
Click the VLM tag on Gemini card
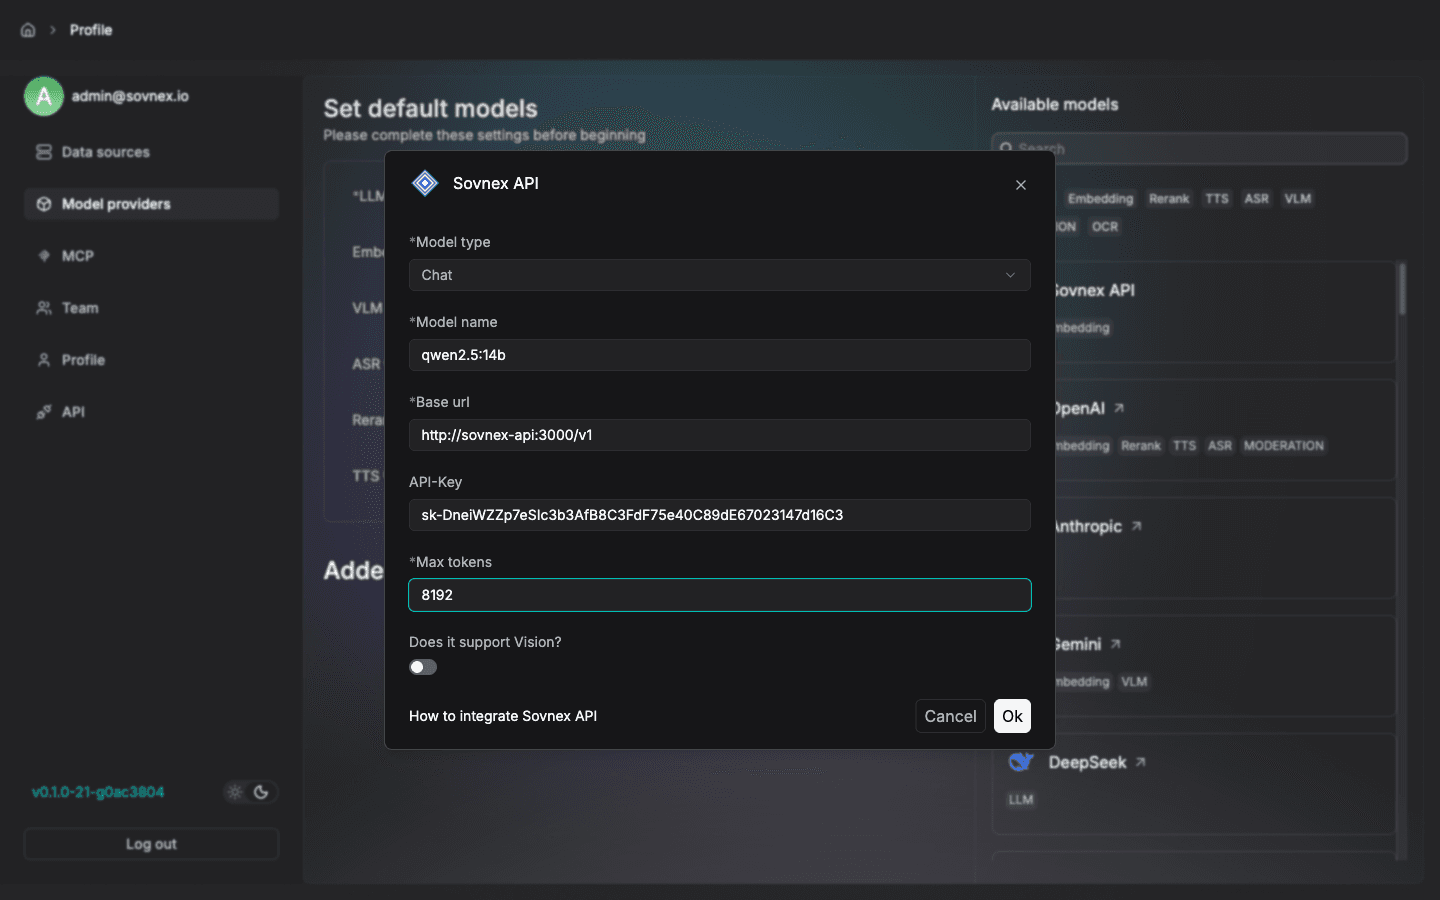coord(1134,682)
